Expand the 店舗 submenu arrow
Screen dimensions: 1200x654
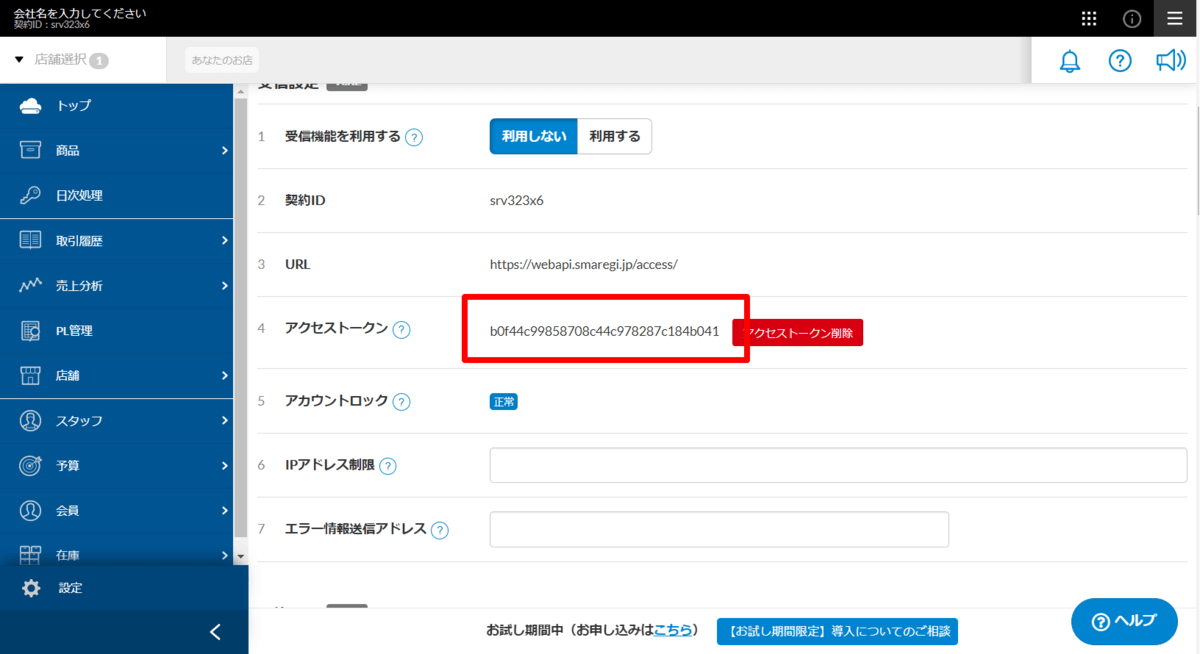click(225, 375)
